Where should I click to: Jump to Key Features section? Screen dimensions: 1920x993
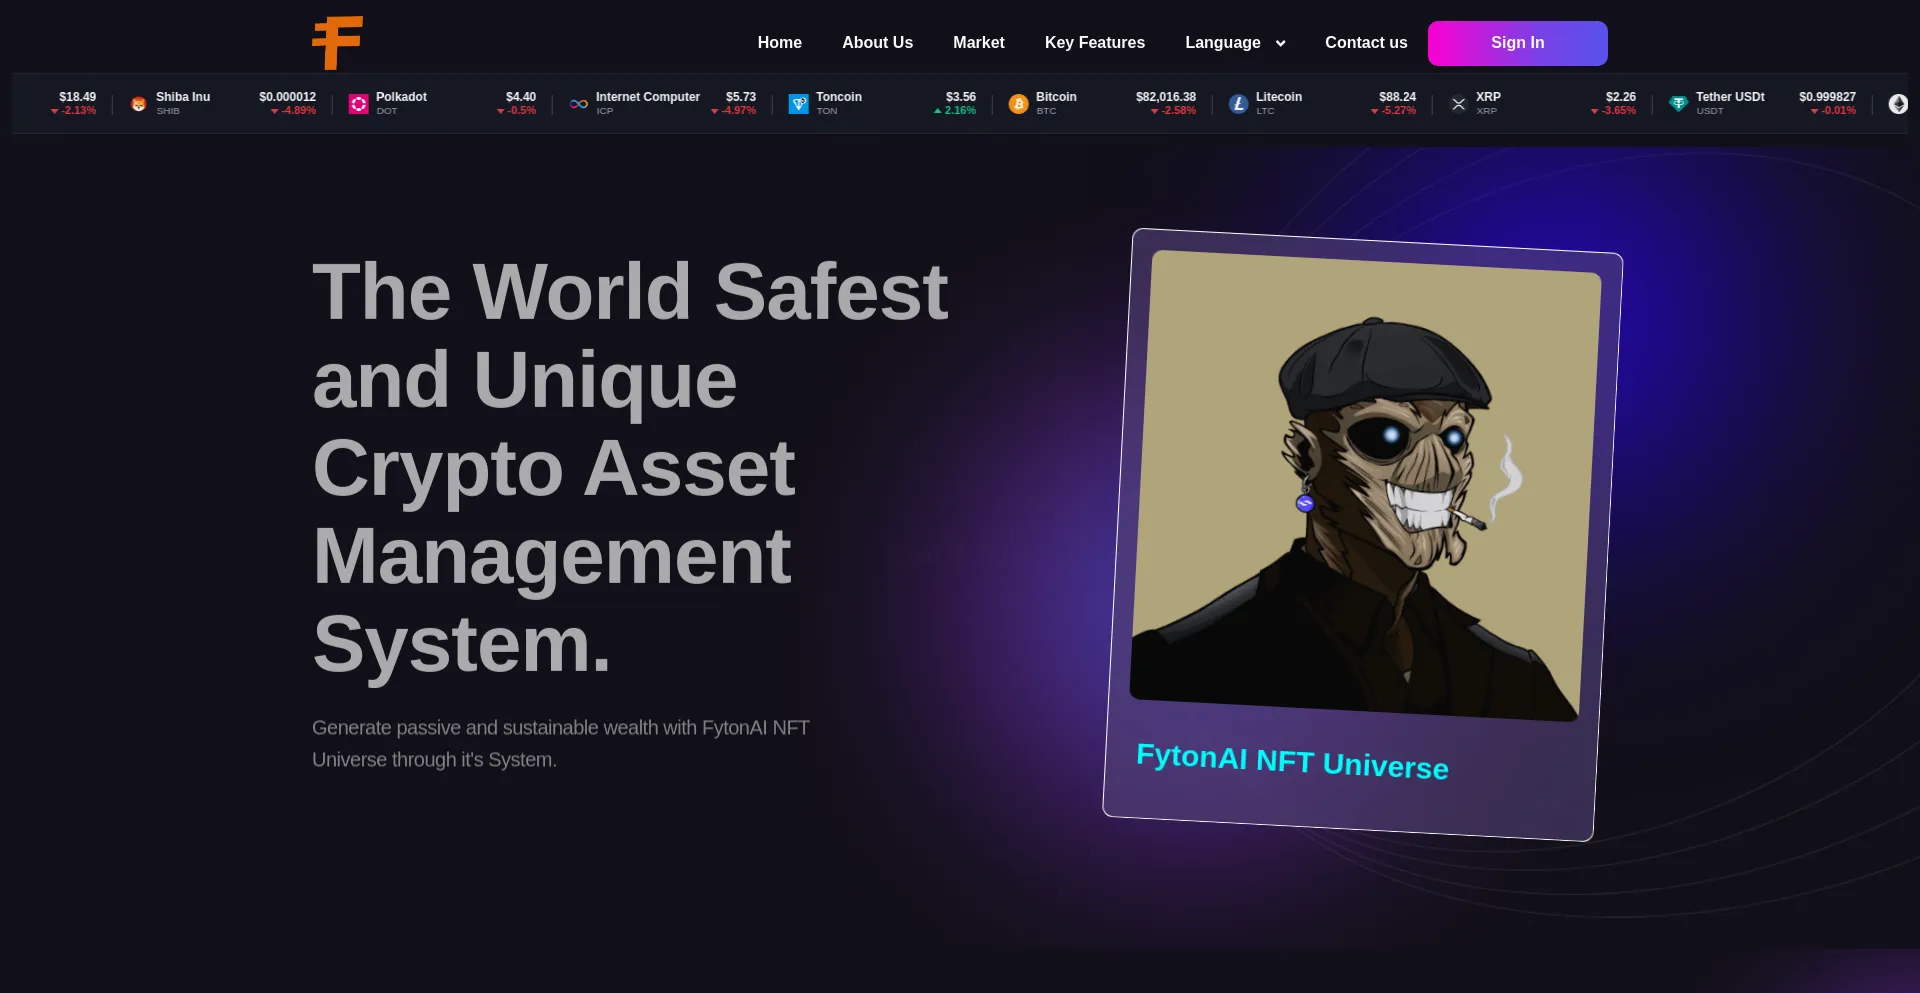pyautogui.click(x=1094, y=43)
